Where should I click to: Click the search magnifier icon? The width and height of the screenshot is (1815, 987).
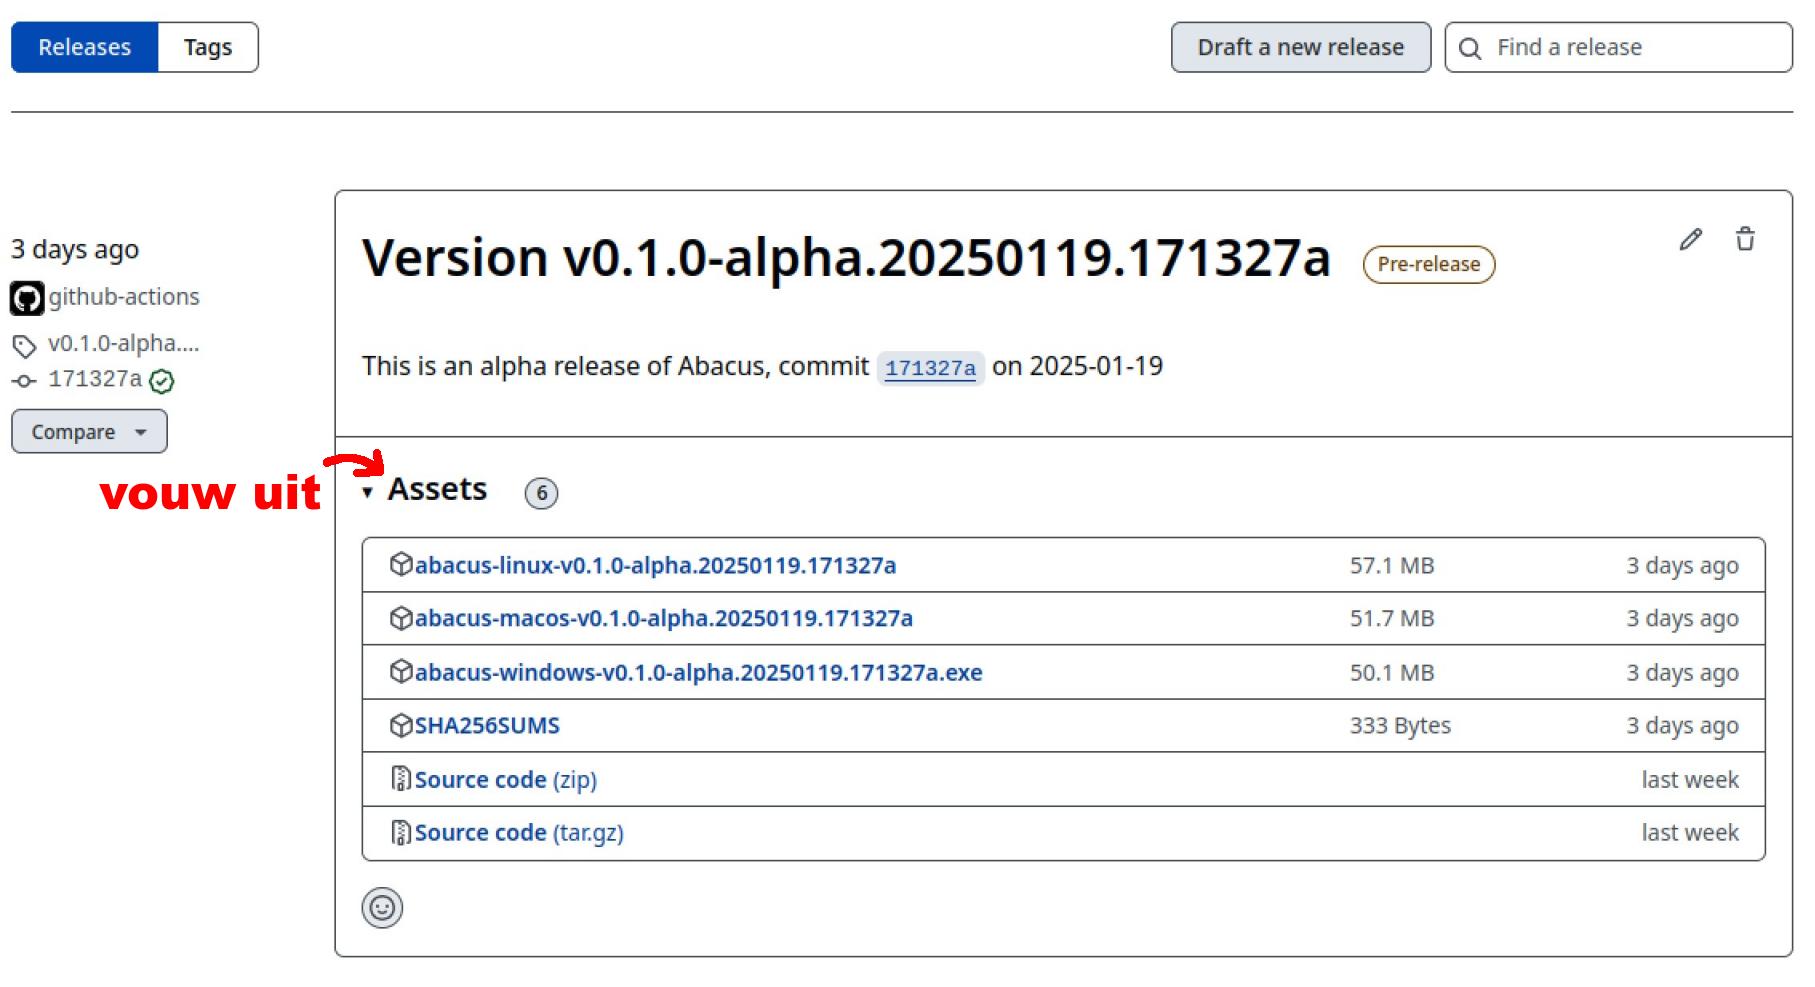[1470, 48]
